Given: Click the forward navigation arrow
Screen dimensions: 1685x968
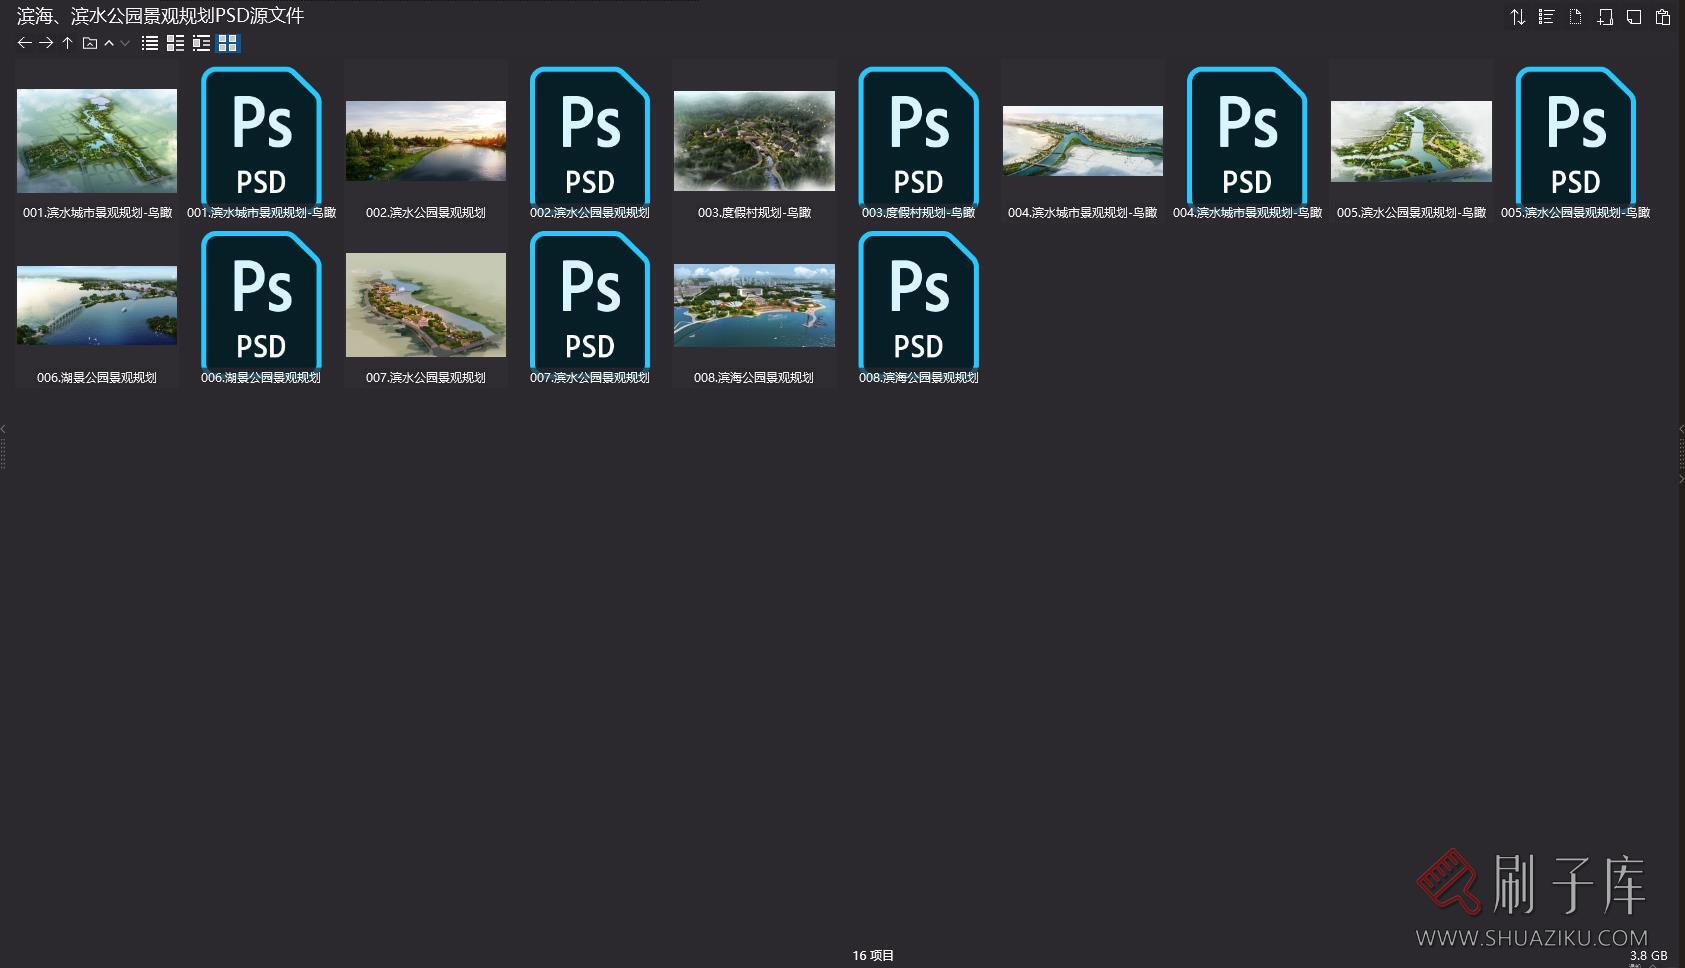Looking at the screenshot, I should pyautogui.click(x=46, y=43).
